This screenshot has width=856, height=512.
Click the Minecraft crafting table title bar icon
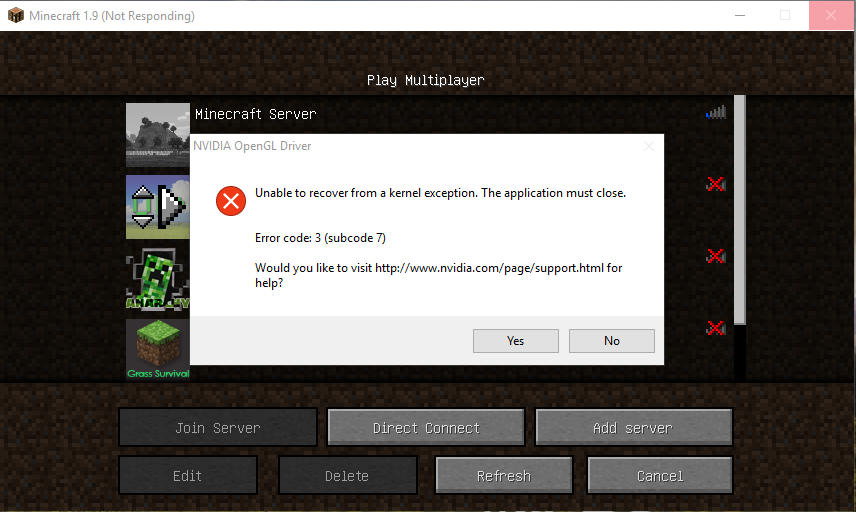[x=16, y=15]
